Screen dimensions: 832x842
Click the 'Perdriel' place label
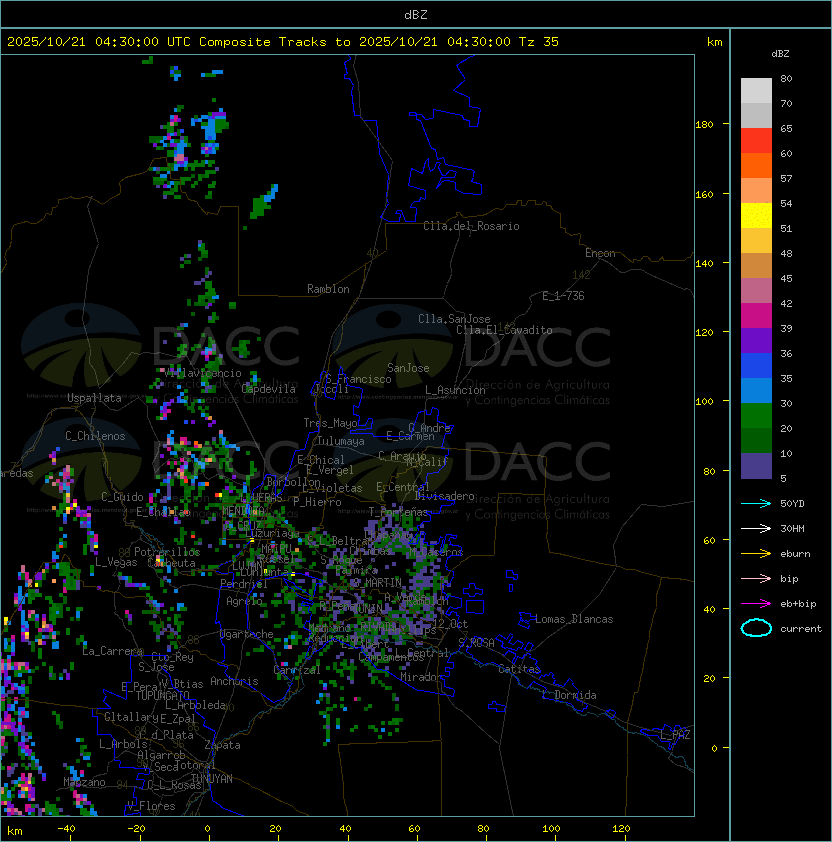point(244,584)
